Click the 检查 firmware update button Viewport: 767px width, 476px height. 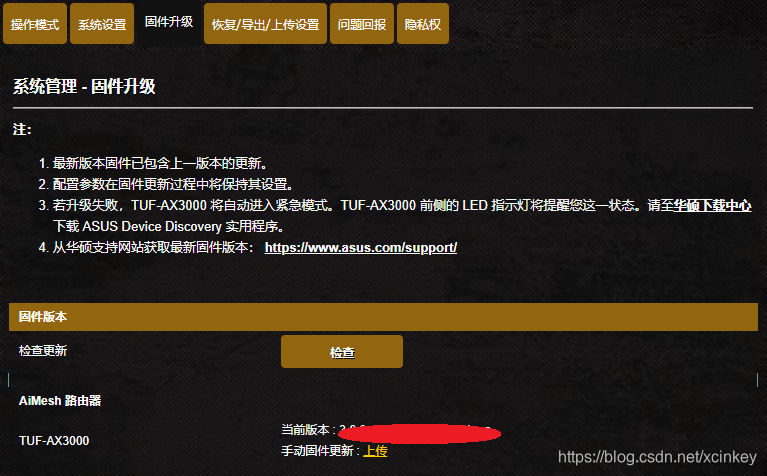(x=342, y=351)
